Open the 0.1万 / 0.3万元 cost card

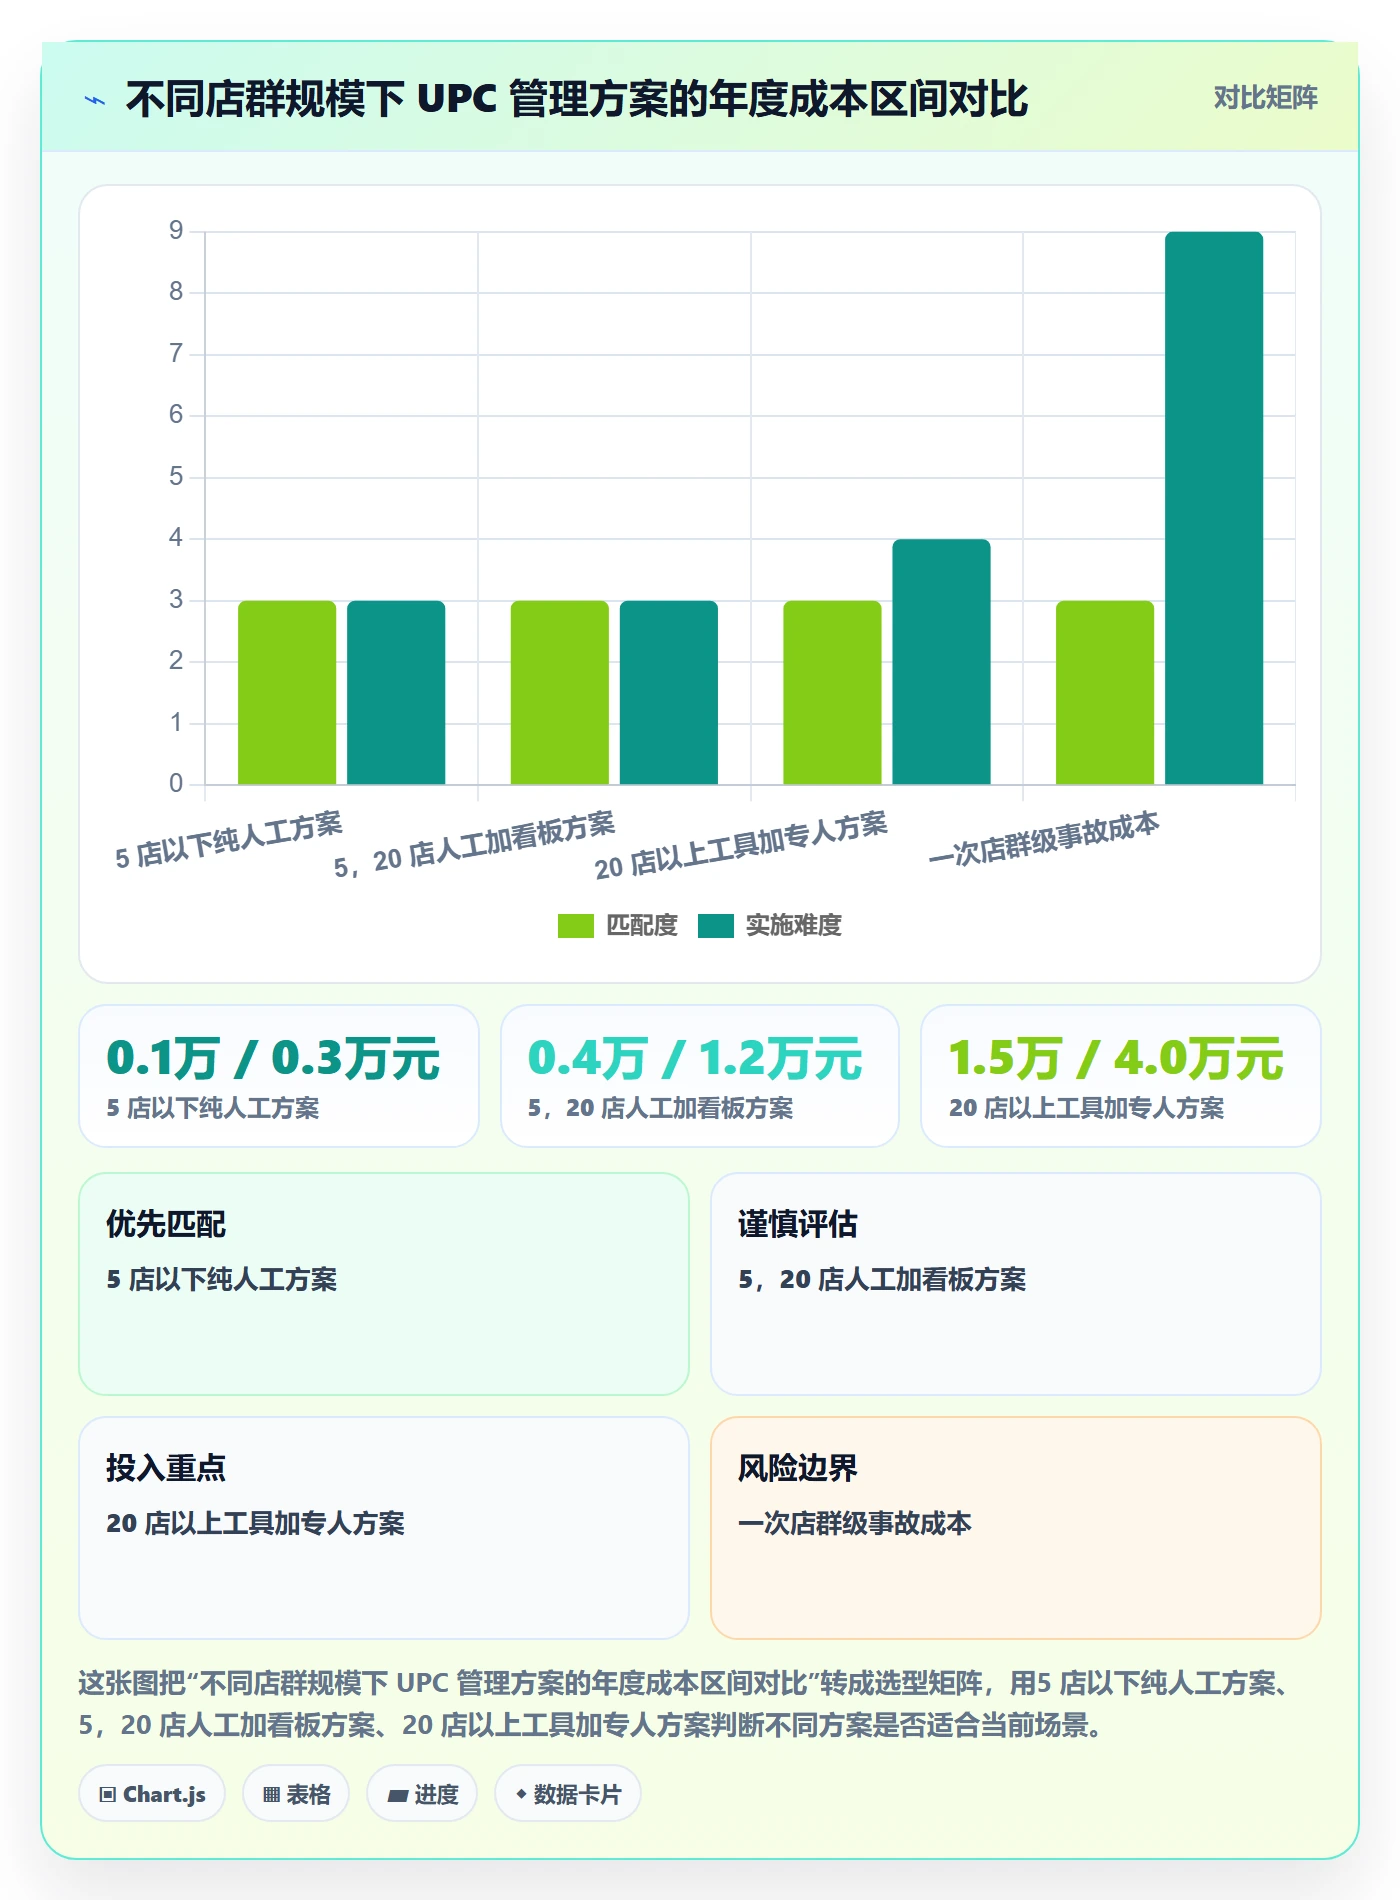click(x=279, y=1076)
